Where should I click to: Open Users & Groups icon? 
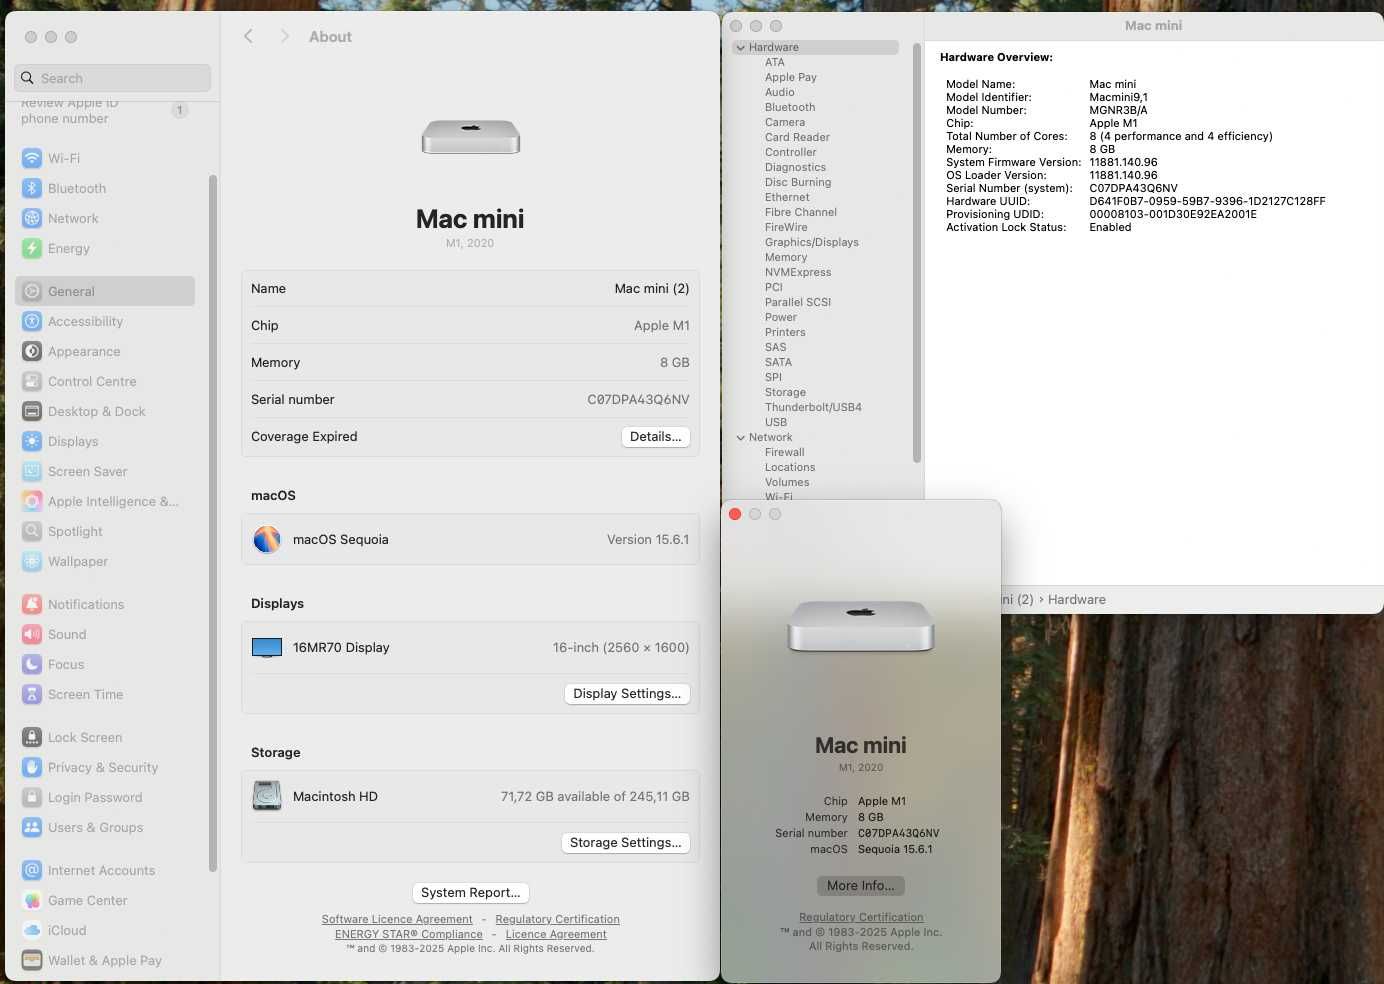point(32,827)
